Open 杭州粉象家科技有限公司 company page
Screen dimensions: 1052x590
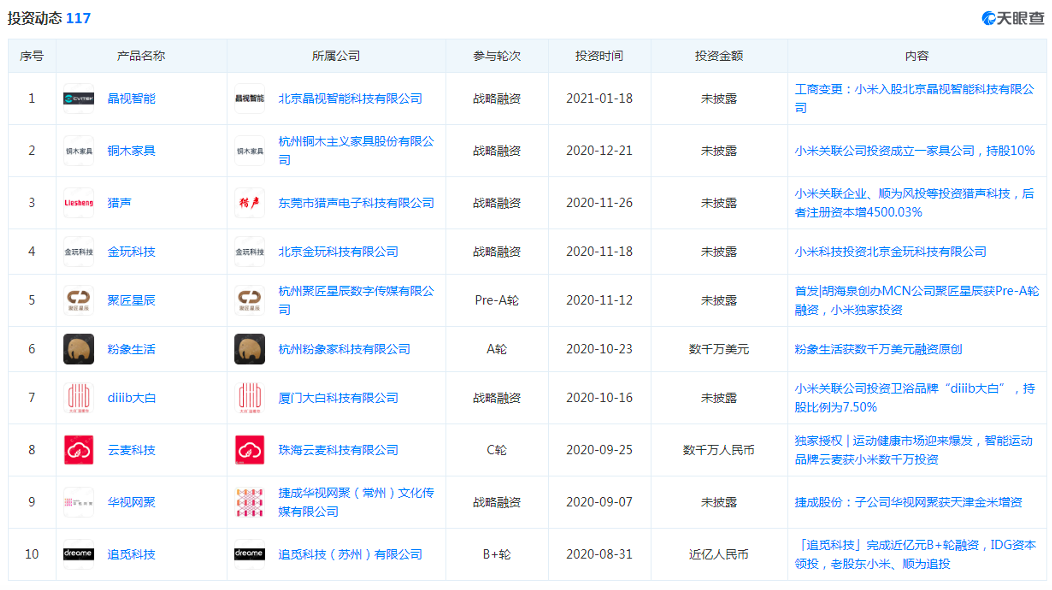coord(344,349)
